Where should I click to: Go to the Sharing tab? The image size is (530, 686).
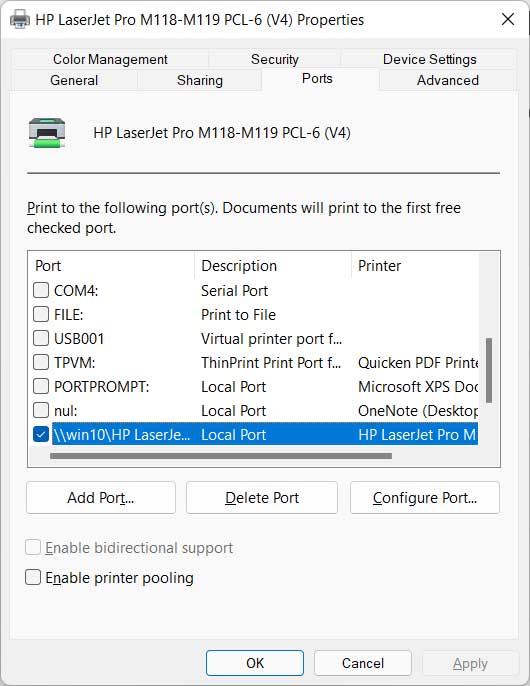coord(200,80)
